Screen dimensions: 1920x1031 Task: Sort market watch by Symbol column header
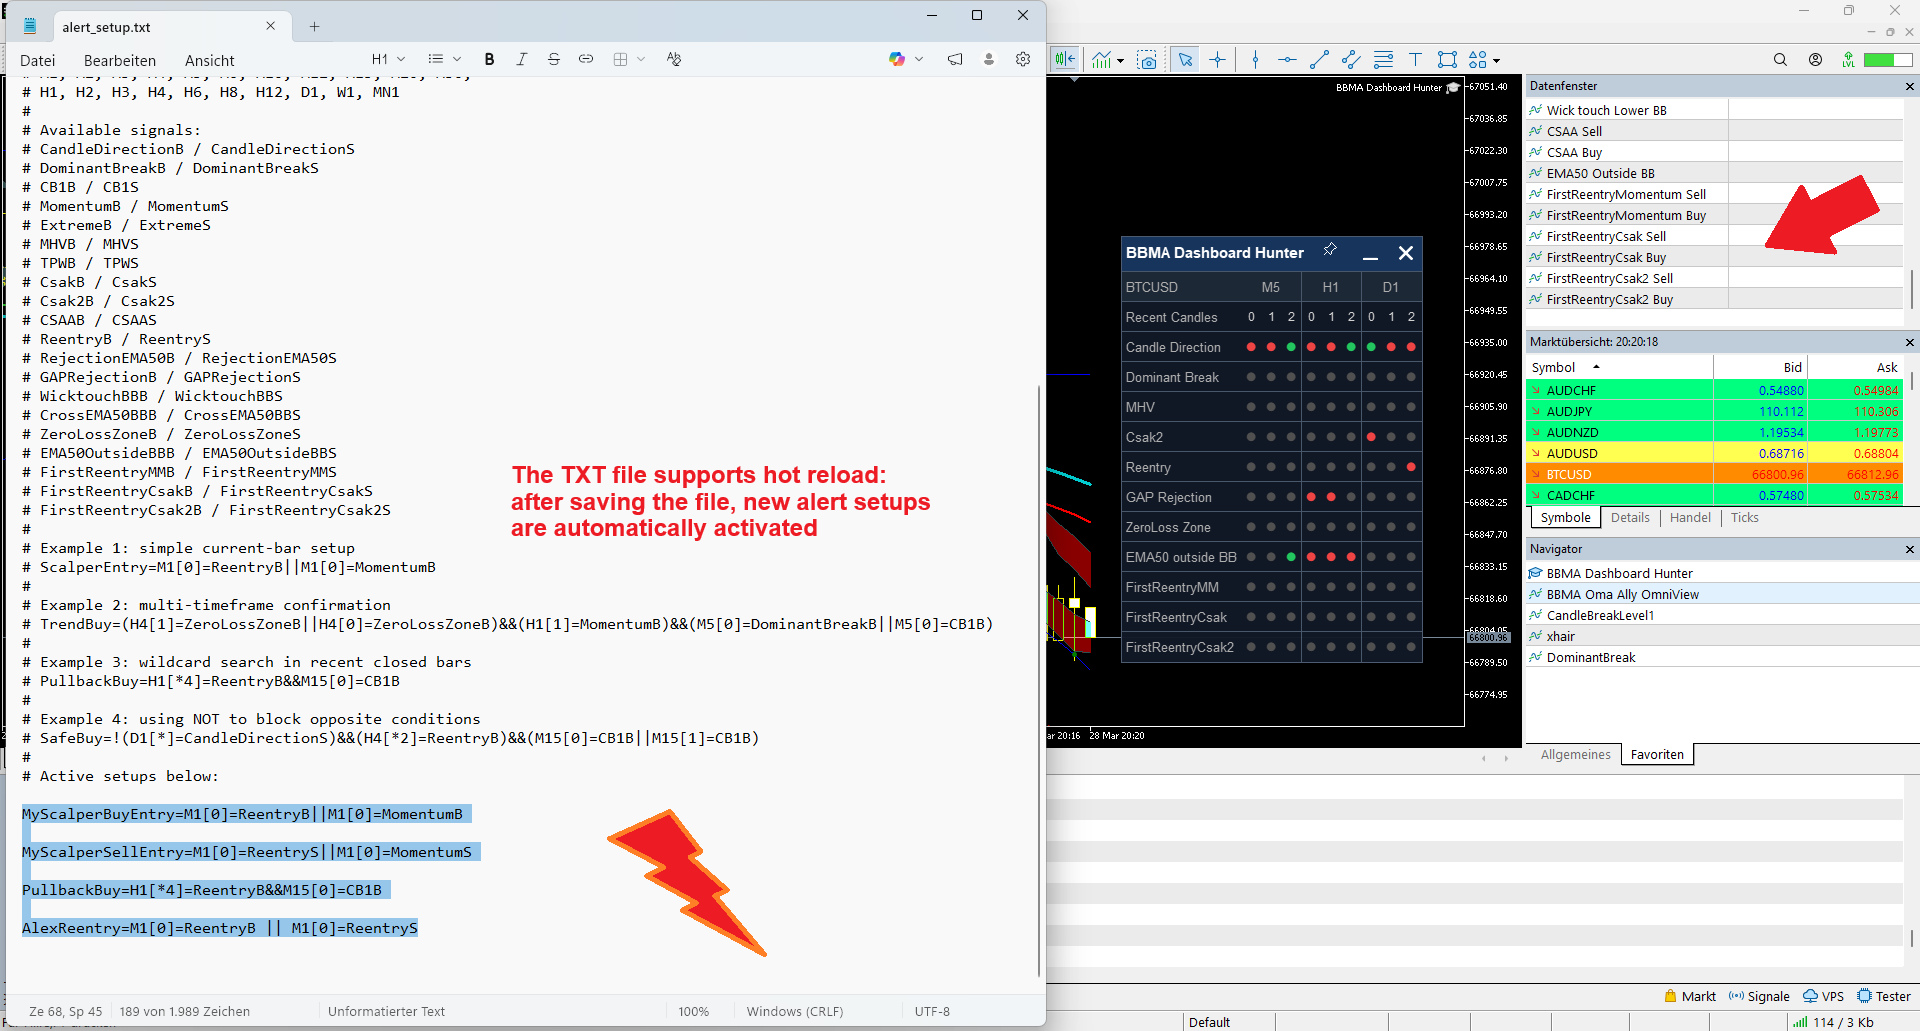coord(1620,368)
